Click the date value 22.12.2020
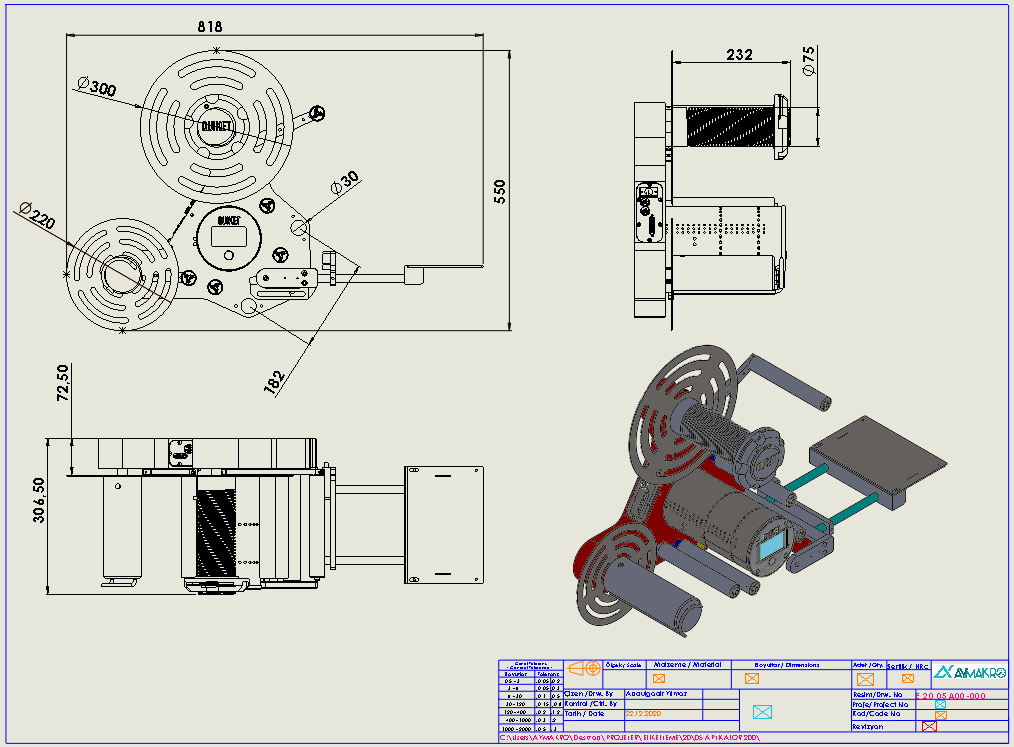This screenshot has height=747, width=1014. pyautogui.click(x=642, y=714)
